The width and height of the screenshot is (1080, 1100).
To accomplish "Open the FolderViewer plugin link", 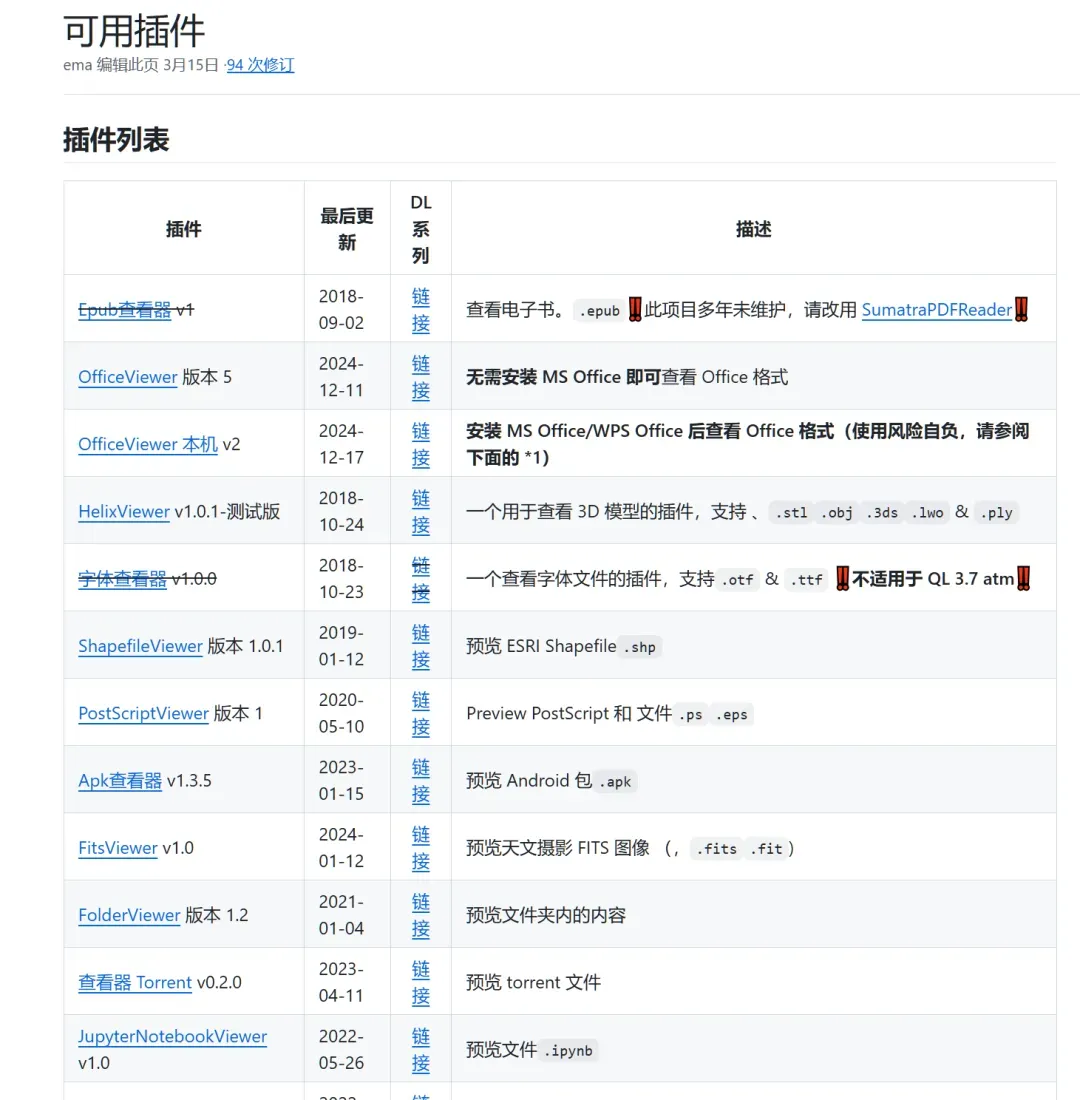I will (x=129, y=915).
